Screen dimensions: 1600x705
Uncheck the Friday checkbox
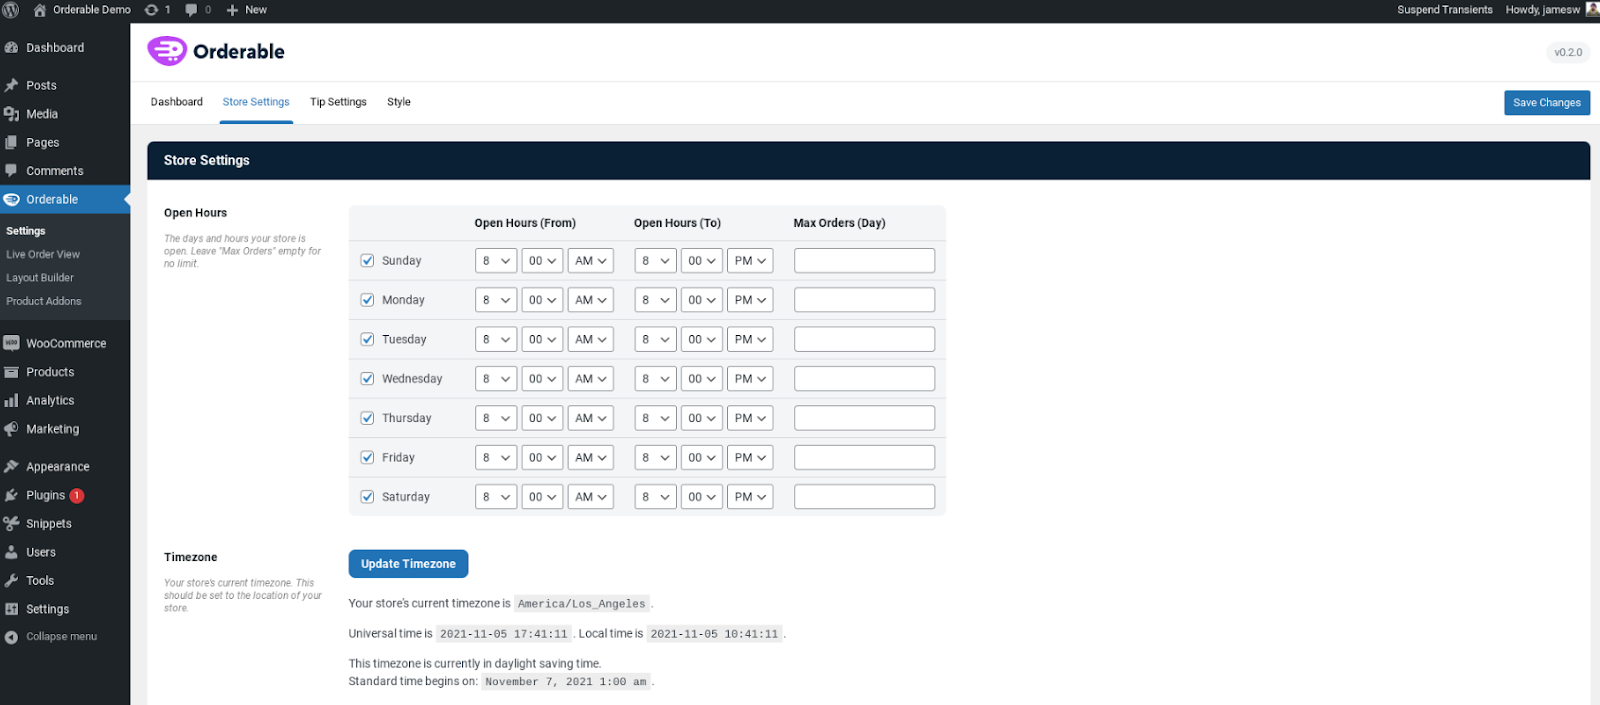click(x=367, y=458)
